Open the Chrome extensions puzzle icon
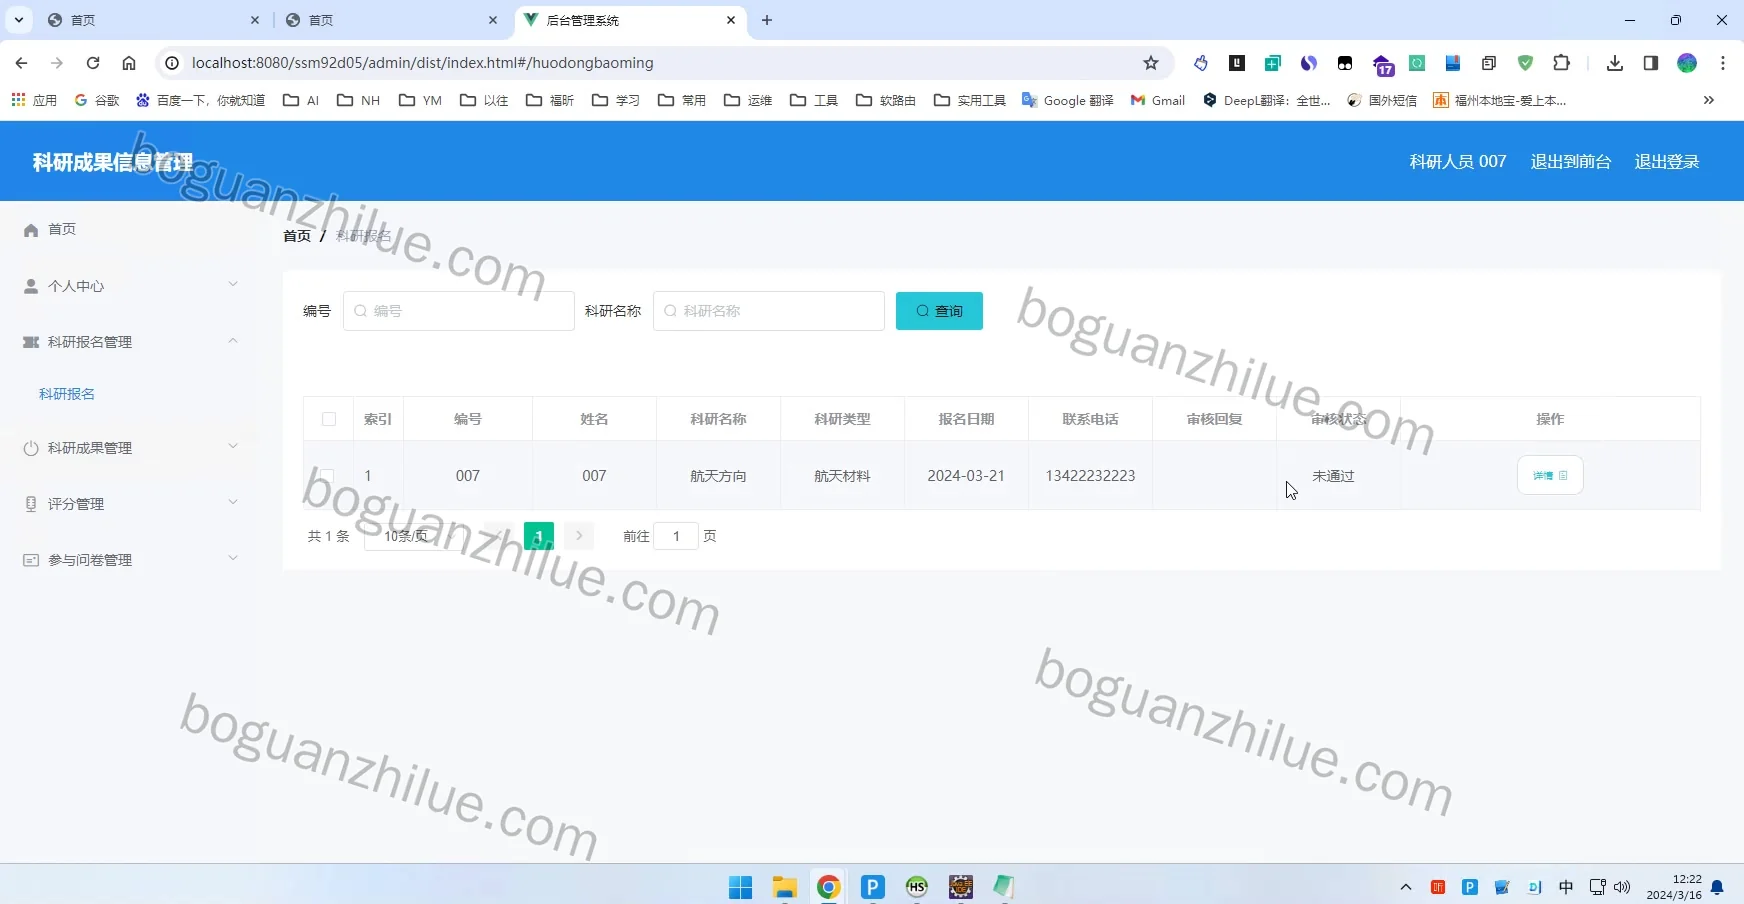This screenshot has height=904, width=1744. point(1561,63)
